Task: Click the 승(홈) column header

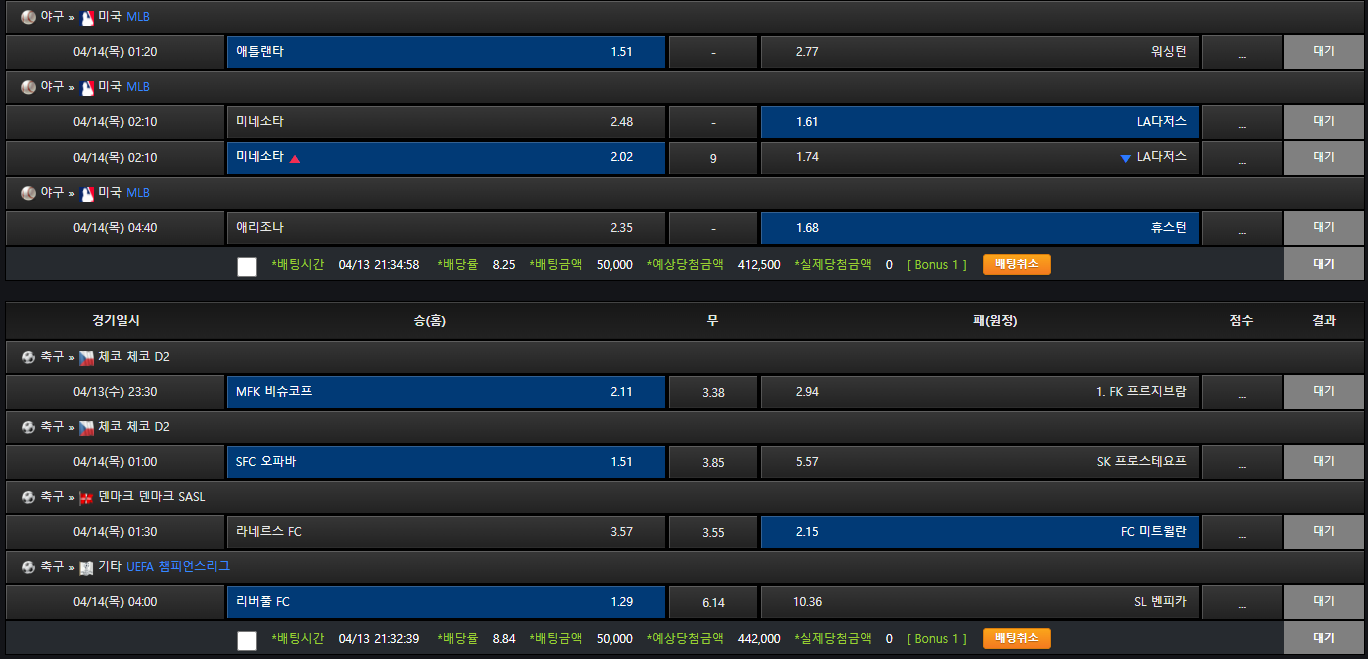Action: (430, 321)
